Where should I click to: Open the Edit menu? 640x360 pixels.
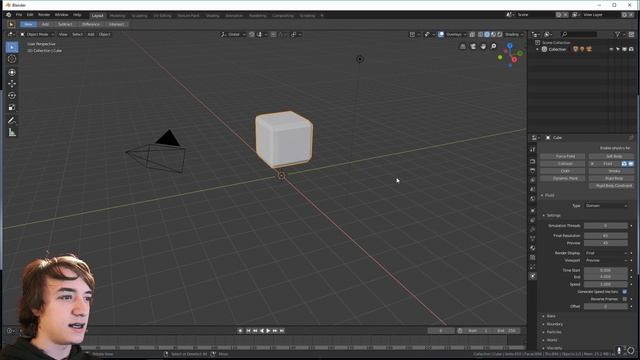pos(30,15)
